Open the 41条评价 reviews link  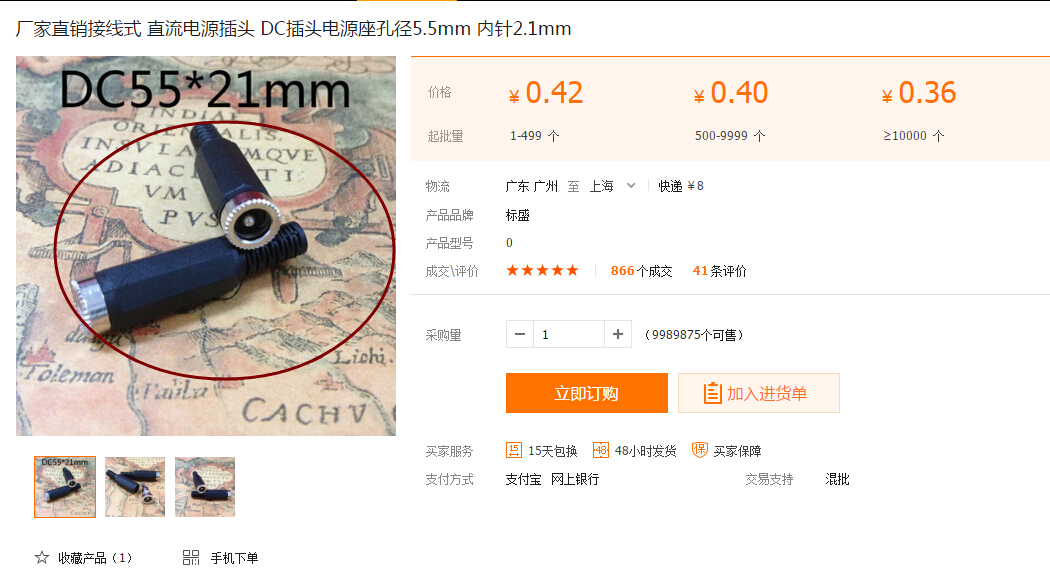click(x=719, y=271)
